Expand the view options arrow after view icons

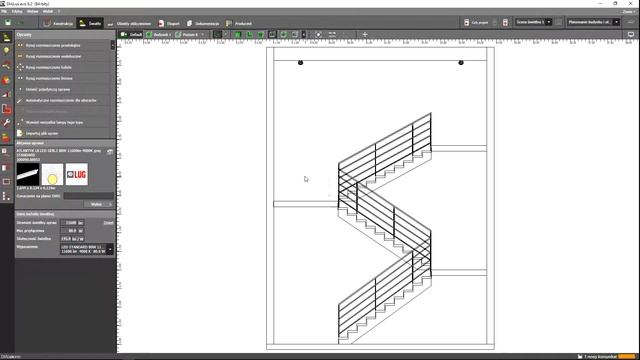coord(304,35)
